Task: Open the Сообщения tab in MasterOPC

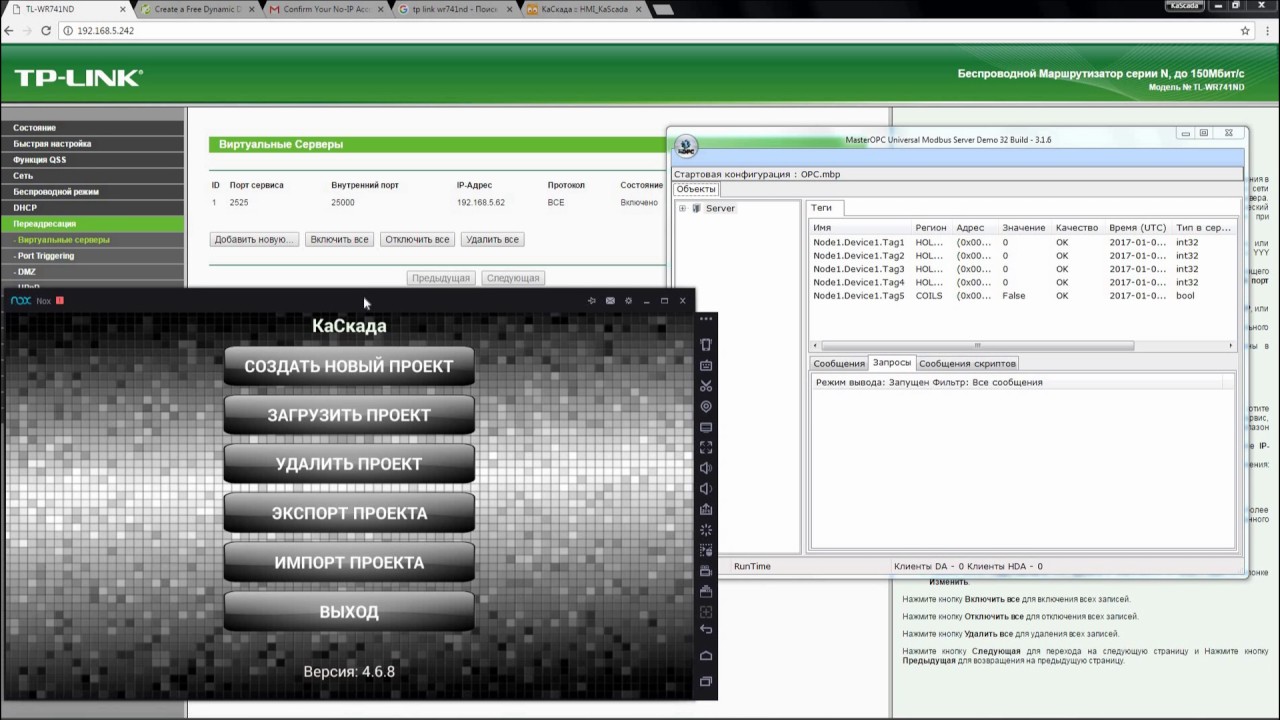Action: click(839, 363)
